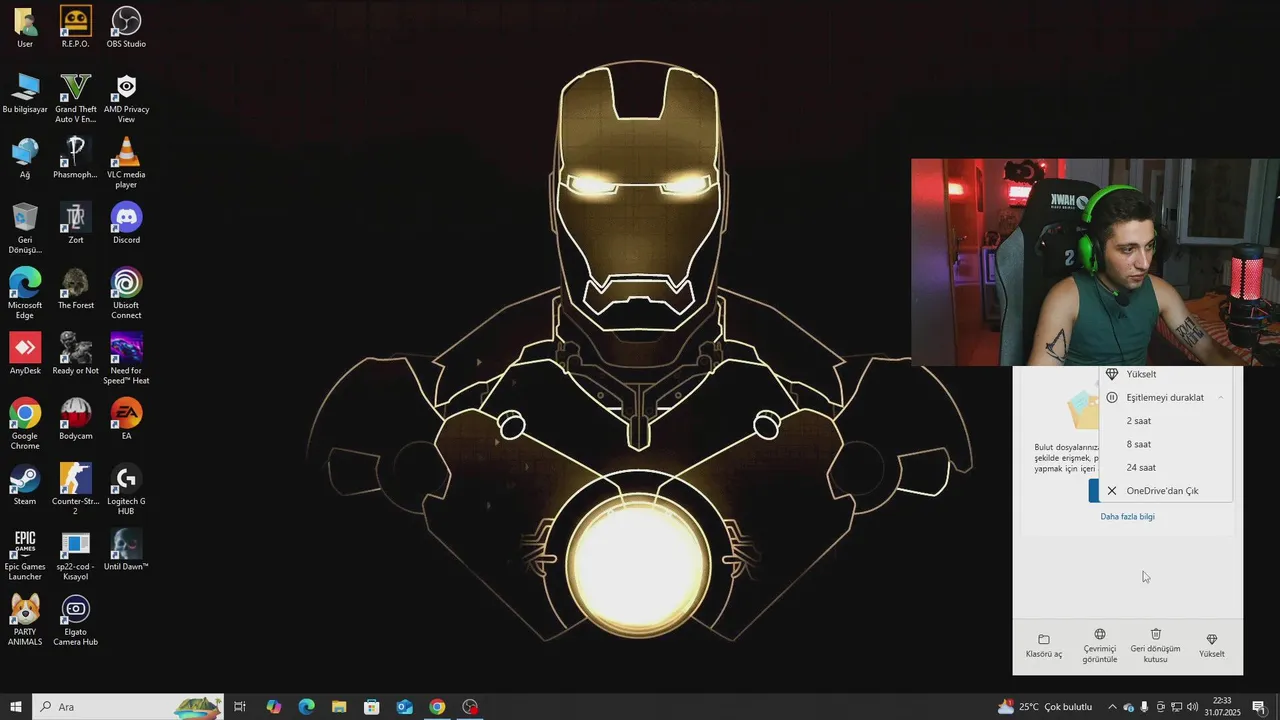Open Copilot from the taskbar
The width and height of the screenshot is (1280, 720).
[x=273, y=707]
